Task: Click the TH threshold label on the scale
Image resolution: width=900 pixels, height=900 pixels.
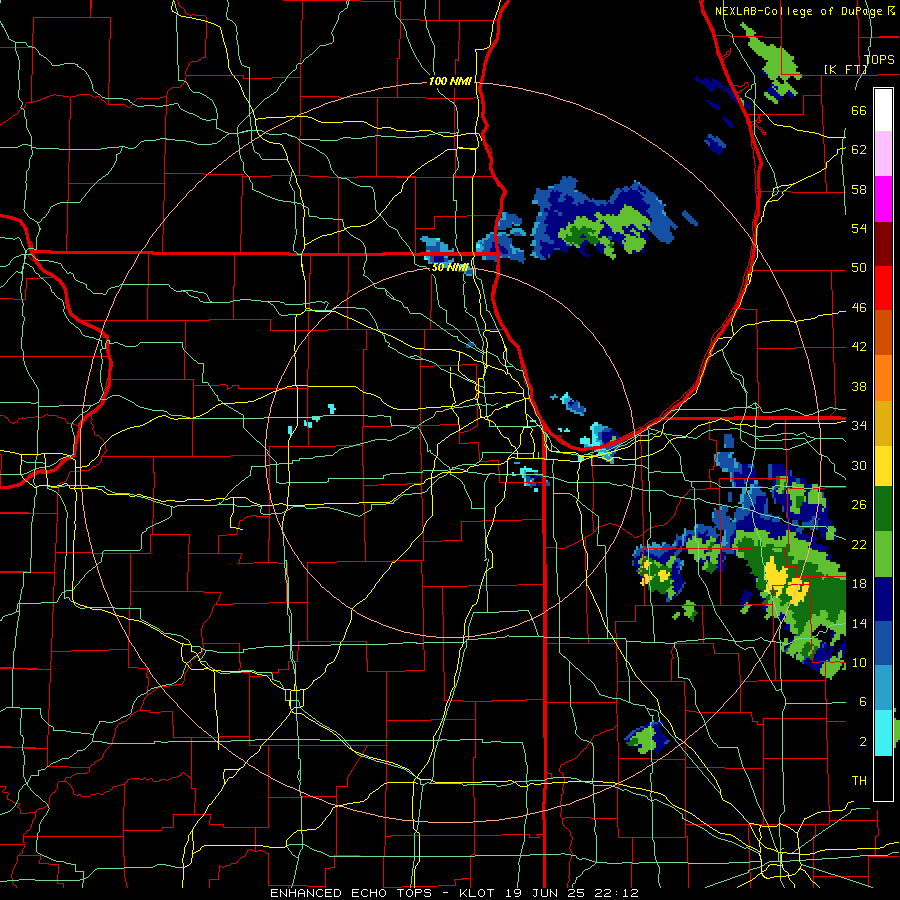Action: (x=859, y=780)
